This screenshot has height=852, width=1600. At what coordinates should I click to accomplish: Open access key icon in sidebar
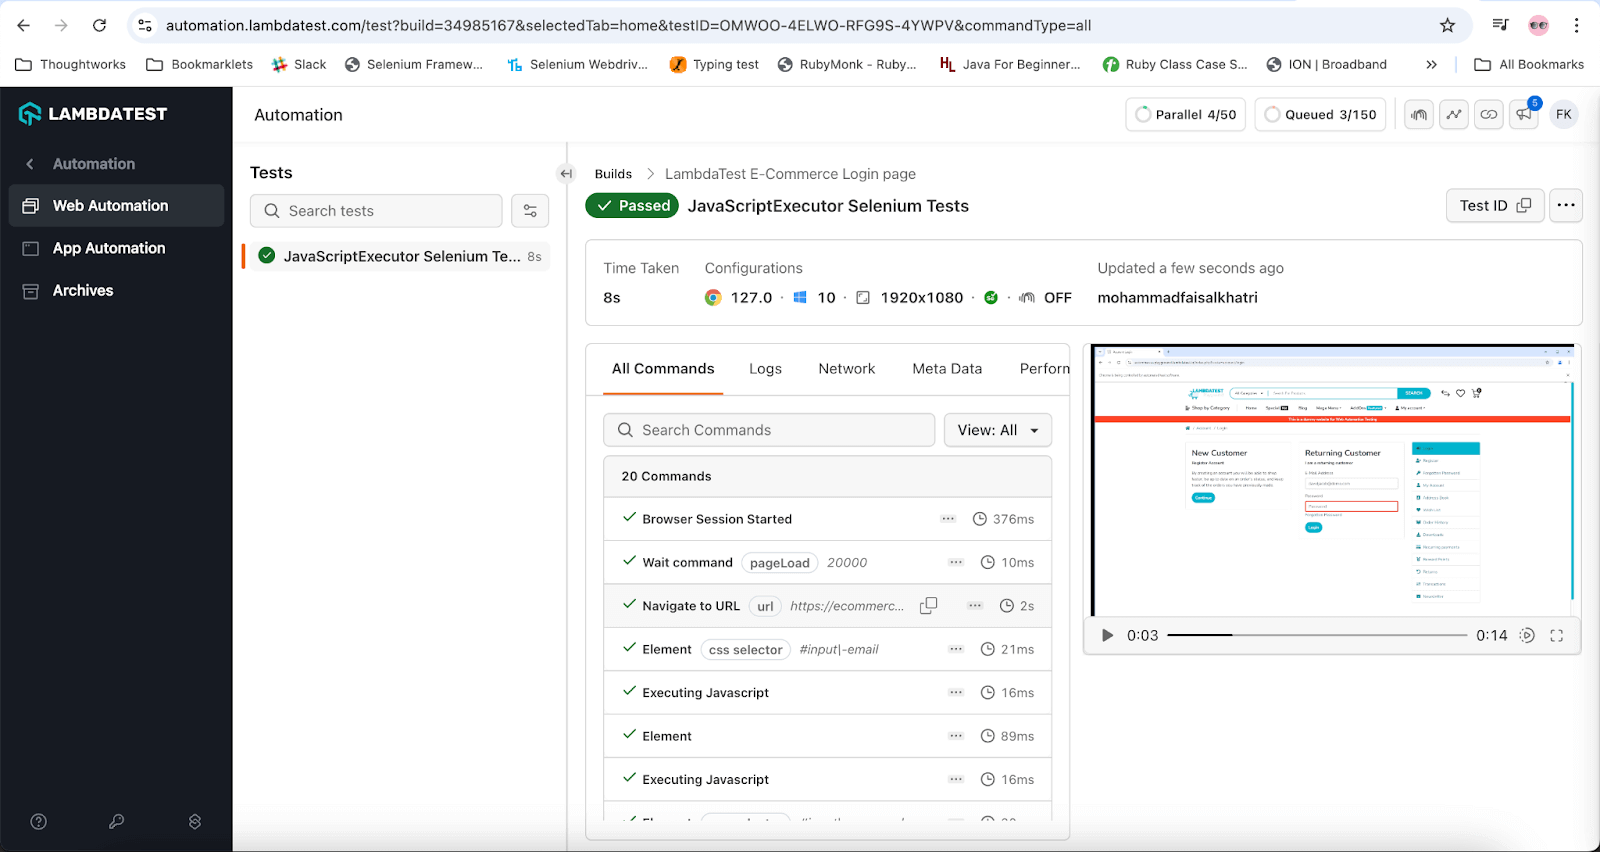(x=116, y=821)
